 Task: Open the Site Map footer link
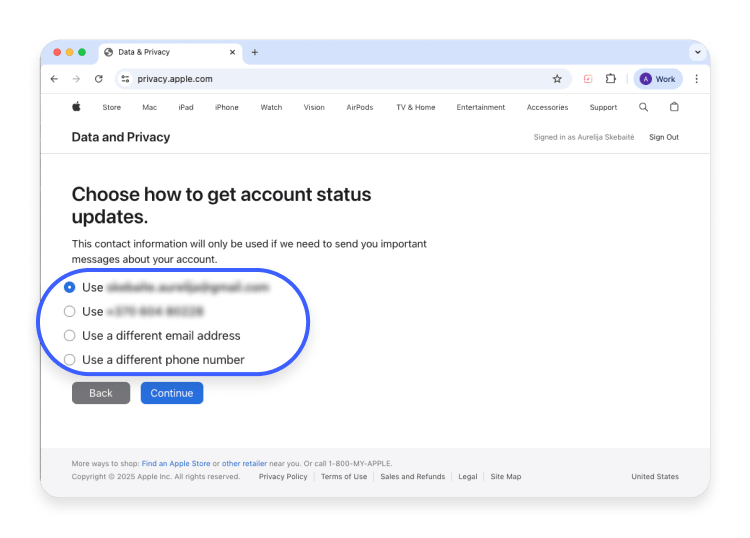506,477
